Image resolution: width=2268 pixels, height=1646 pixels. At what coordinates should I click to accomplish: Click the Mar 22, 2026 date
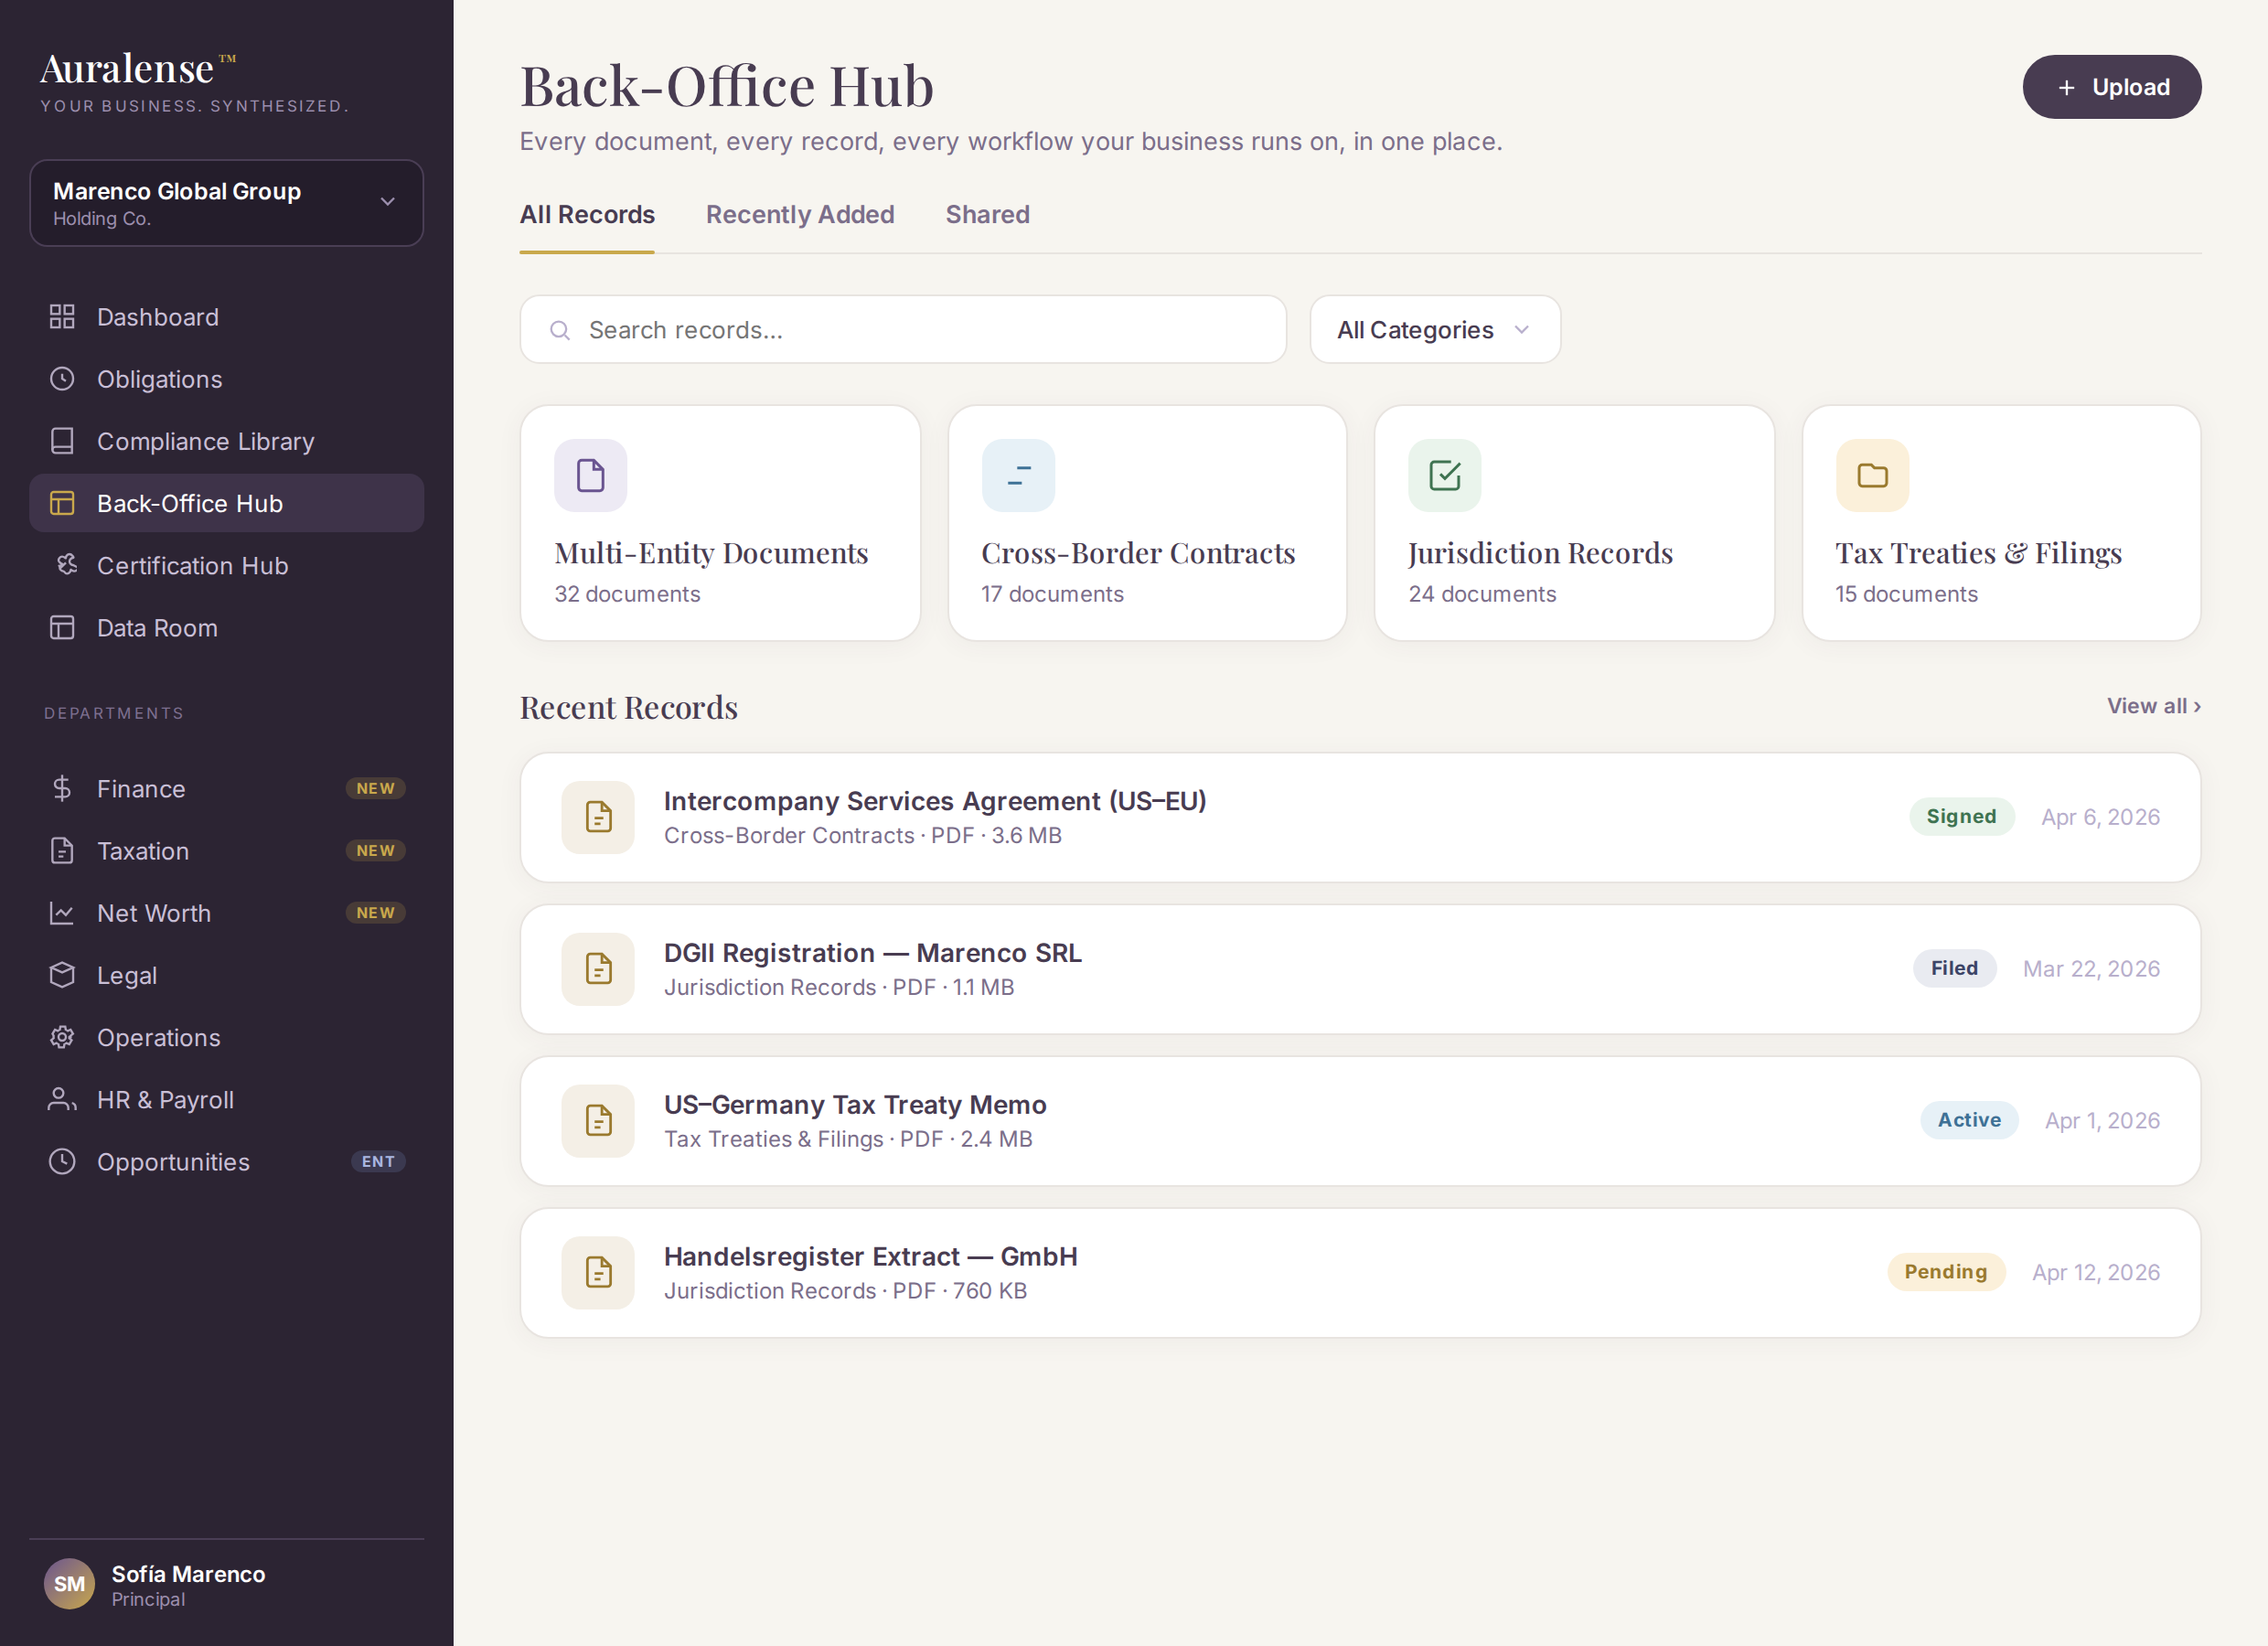click(2091, 969)
